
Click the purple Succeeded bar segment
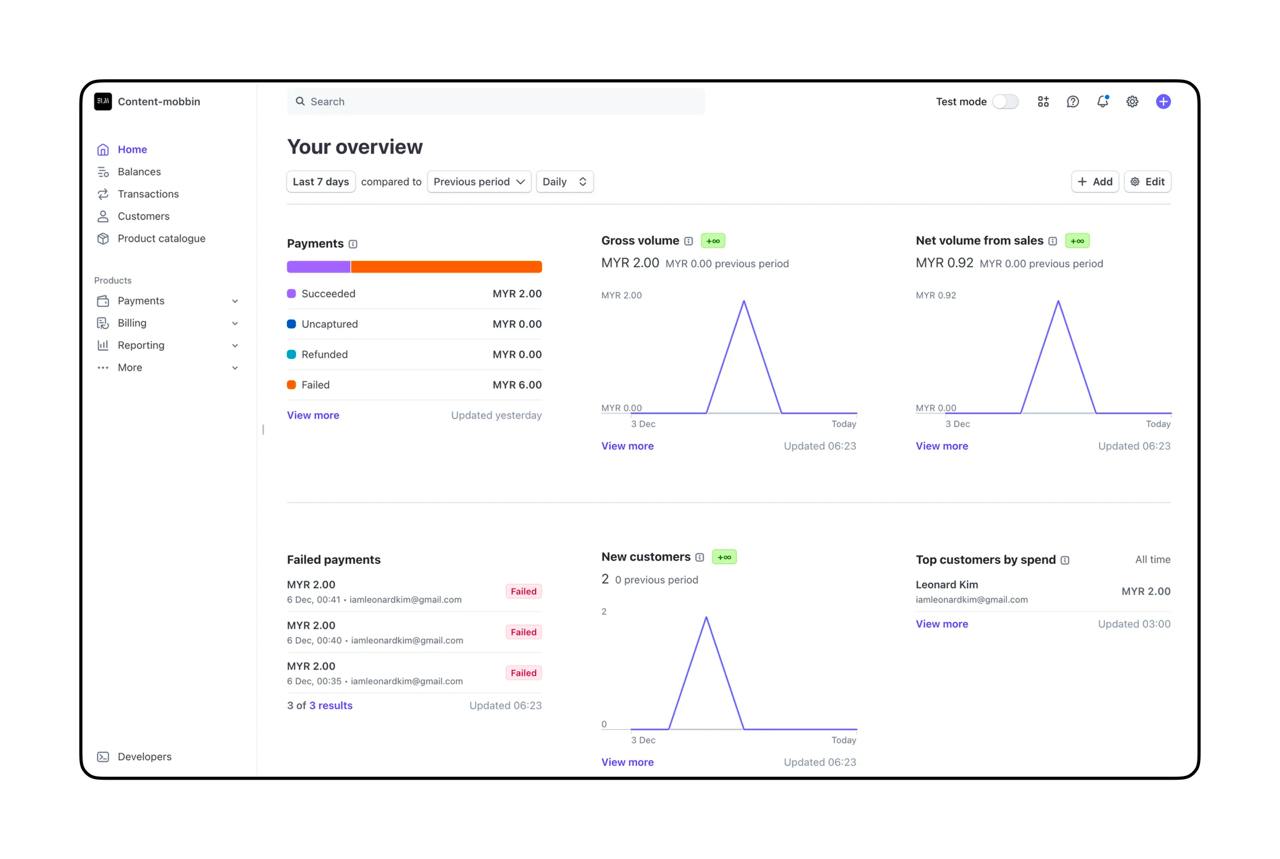coord(318,267)
